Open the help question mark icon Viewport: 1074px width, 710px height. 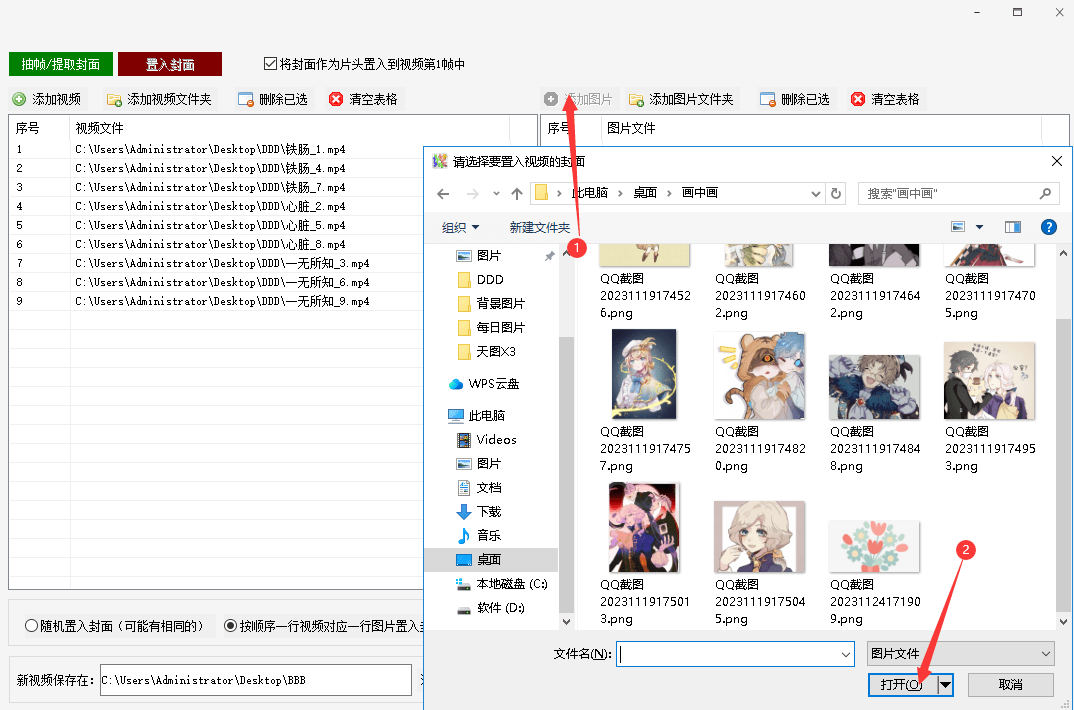click(1048, 227)
